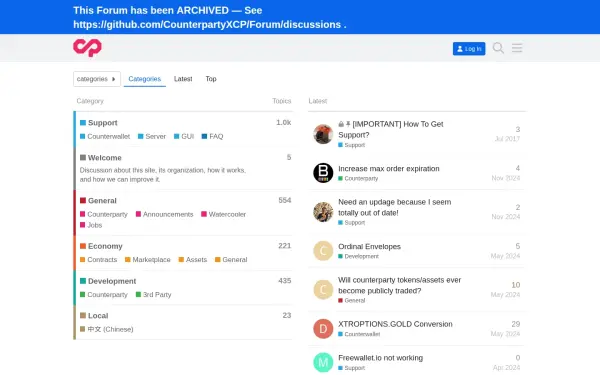600x375 pixels.
Task: Open the counterparty tokens publicly traded topic
Action: [x=399, y=285]
